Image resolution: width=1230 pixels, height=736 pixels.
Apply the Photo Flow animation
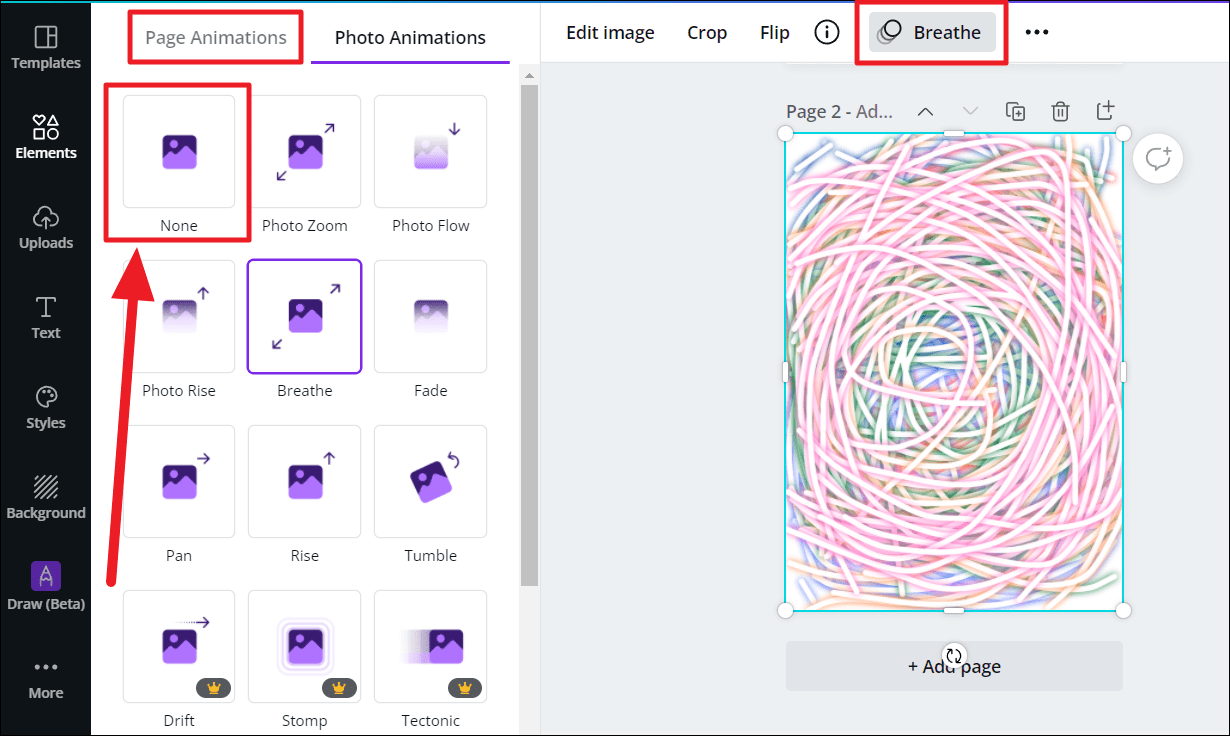430,152
